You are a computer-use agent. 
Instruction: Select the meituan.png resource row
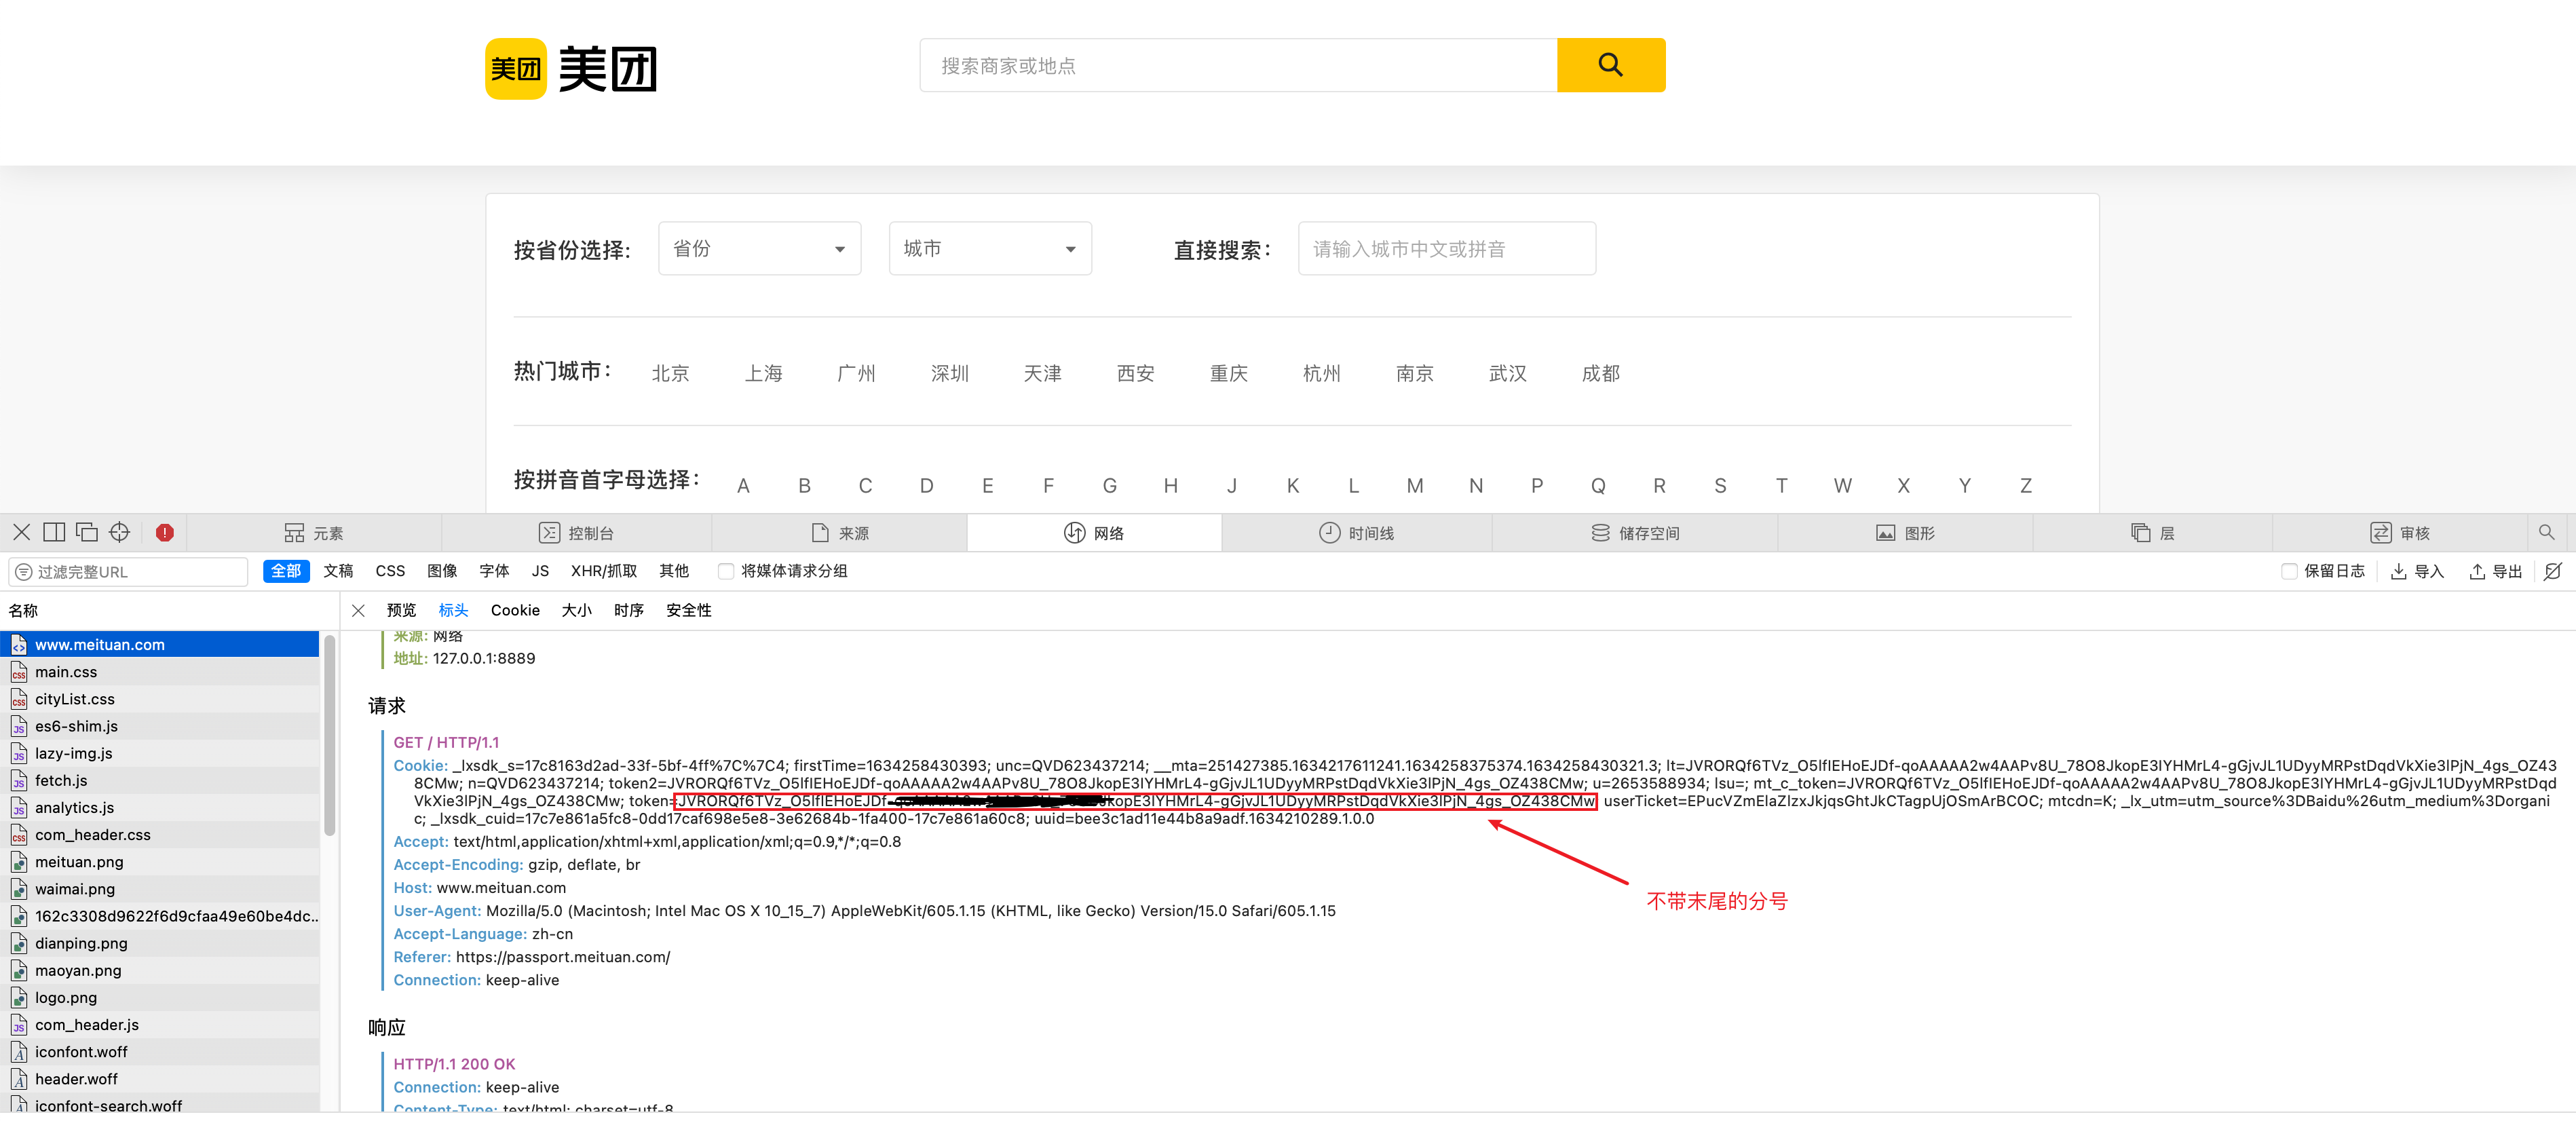(x=160, y=861)
